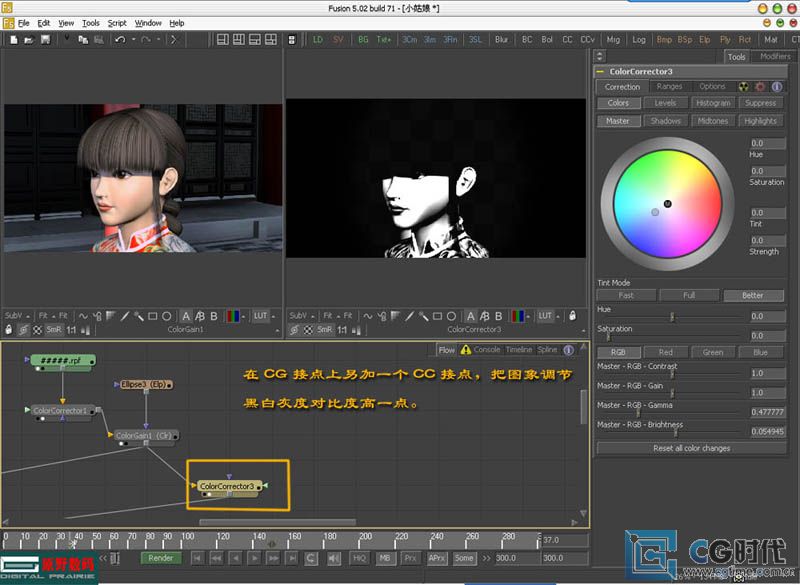This screenshot has height=585, width=800.
Task: Add a Color Curves tool using CCv
Action: 588,40
